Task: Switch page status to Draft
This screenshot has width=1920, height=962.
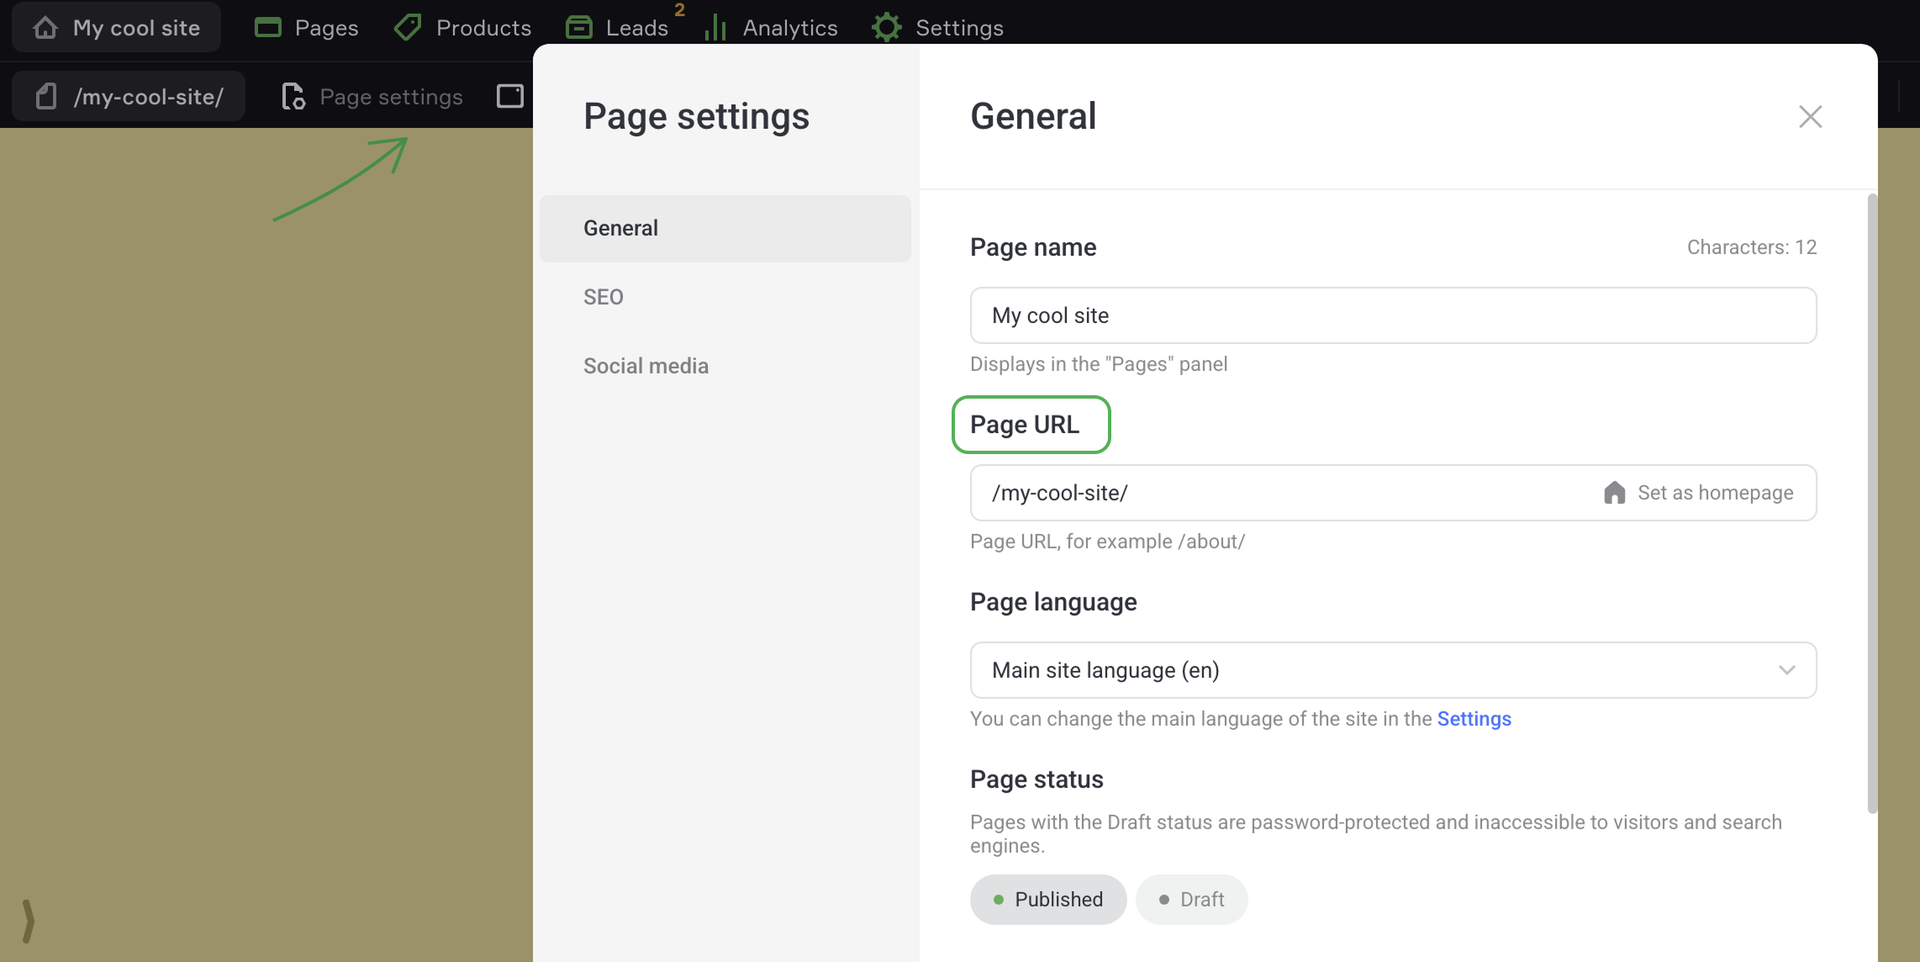Action: 1191,899
